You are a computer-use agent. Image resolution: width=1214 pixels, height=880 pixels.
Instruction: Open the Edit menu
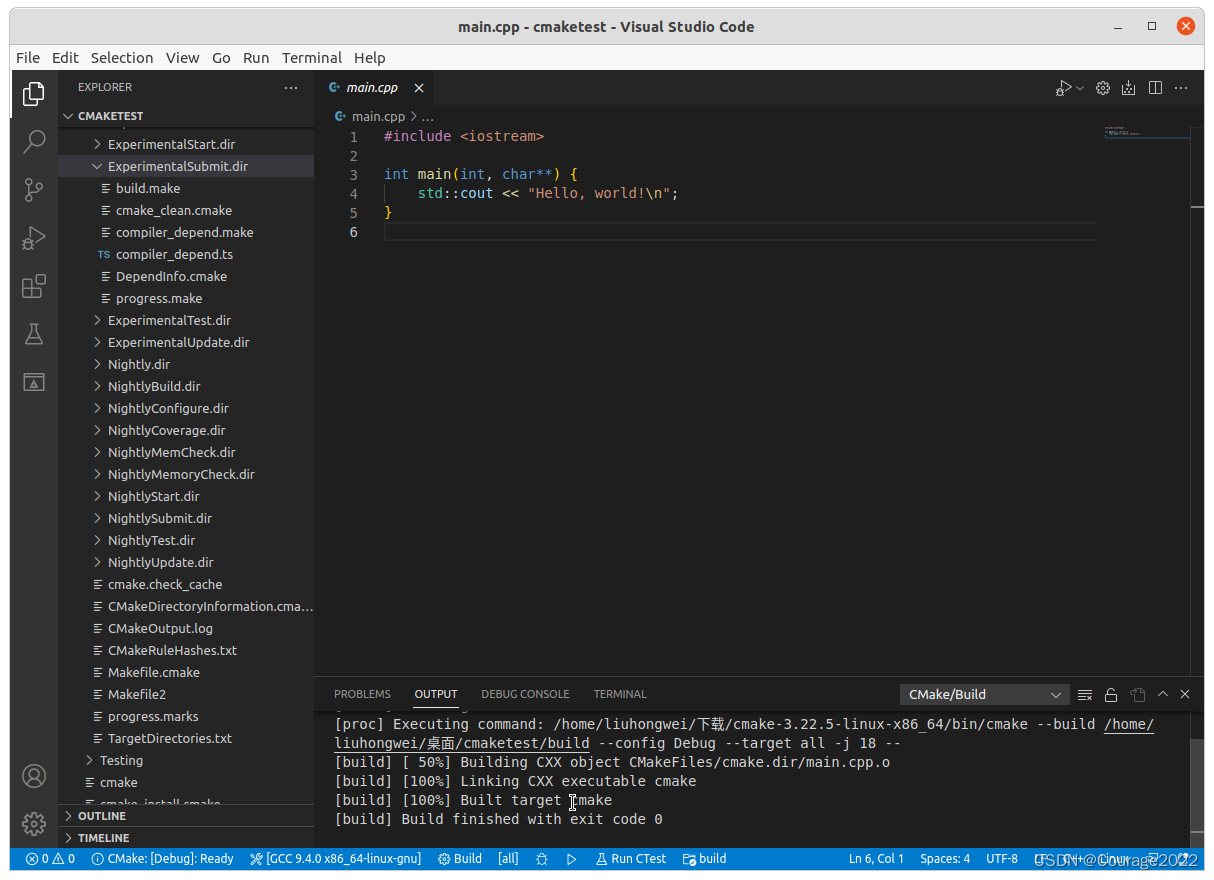click(65, 58)
